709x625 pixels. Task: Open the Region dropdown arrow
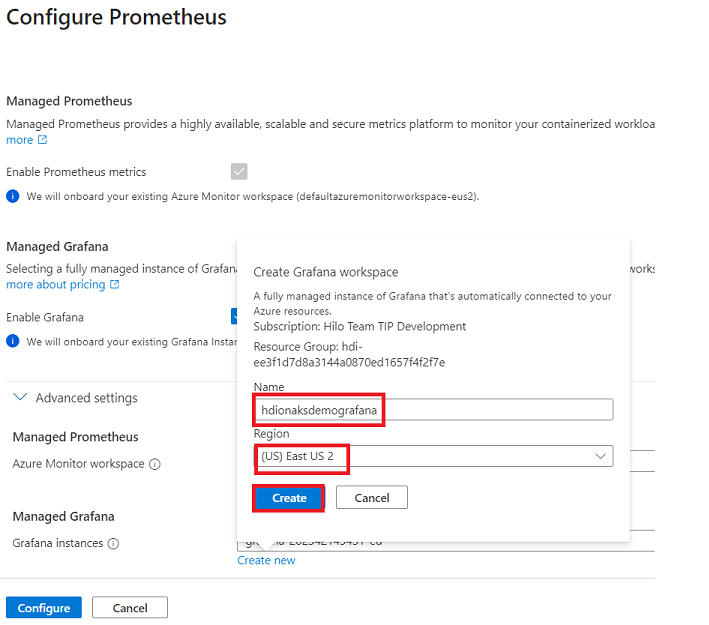pyautogui.click(x=600, y=456)
